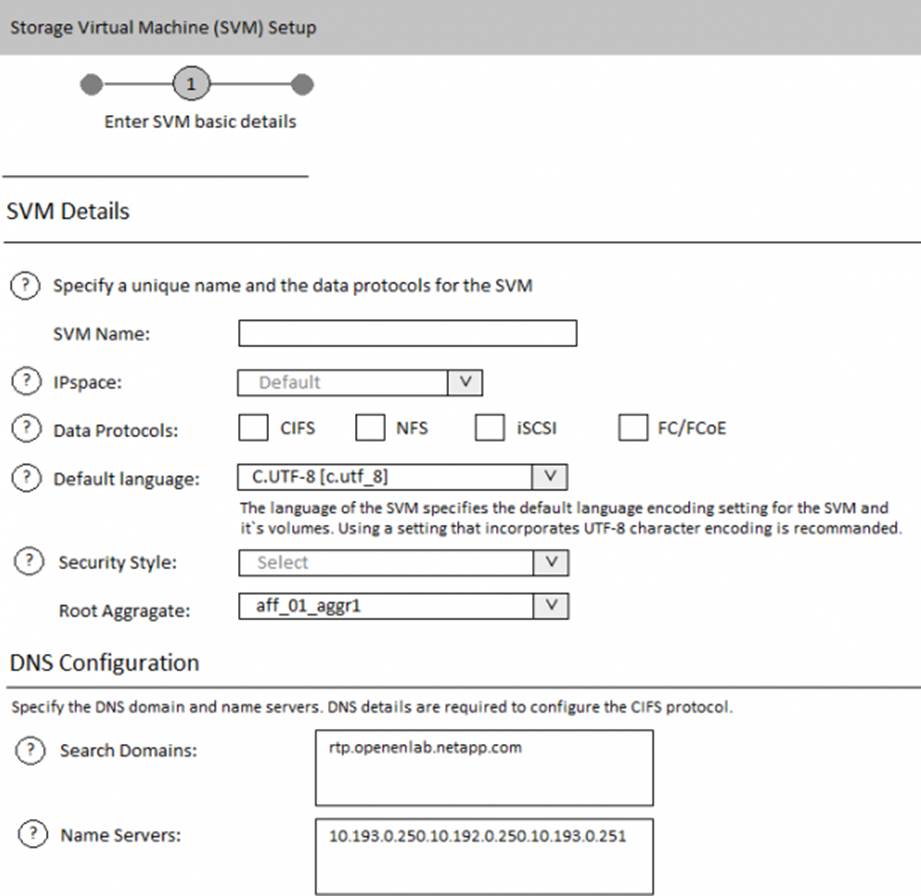Image resolution: width=921 pixels, height=896 pixels.
Task: Click step 1 circle in wizard
Action: point(191,85)
